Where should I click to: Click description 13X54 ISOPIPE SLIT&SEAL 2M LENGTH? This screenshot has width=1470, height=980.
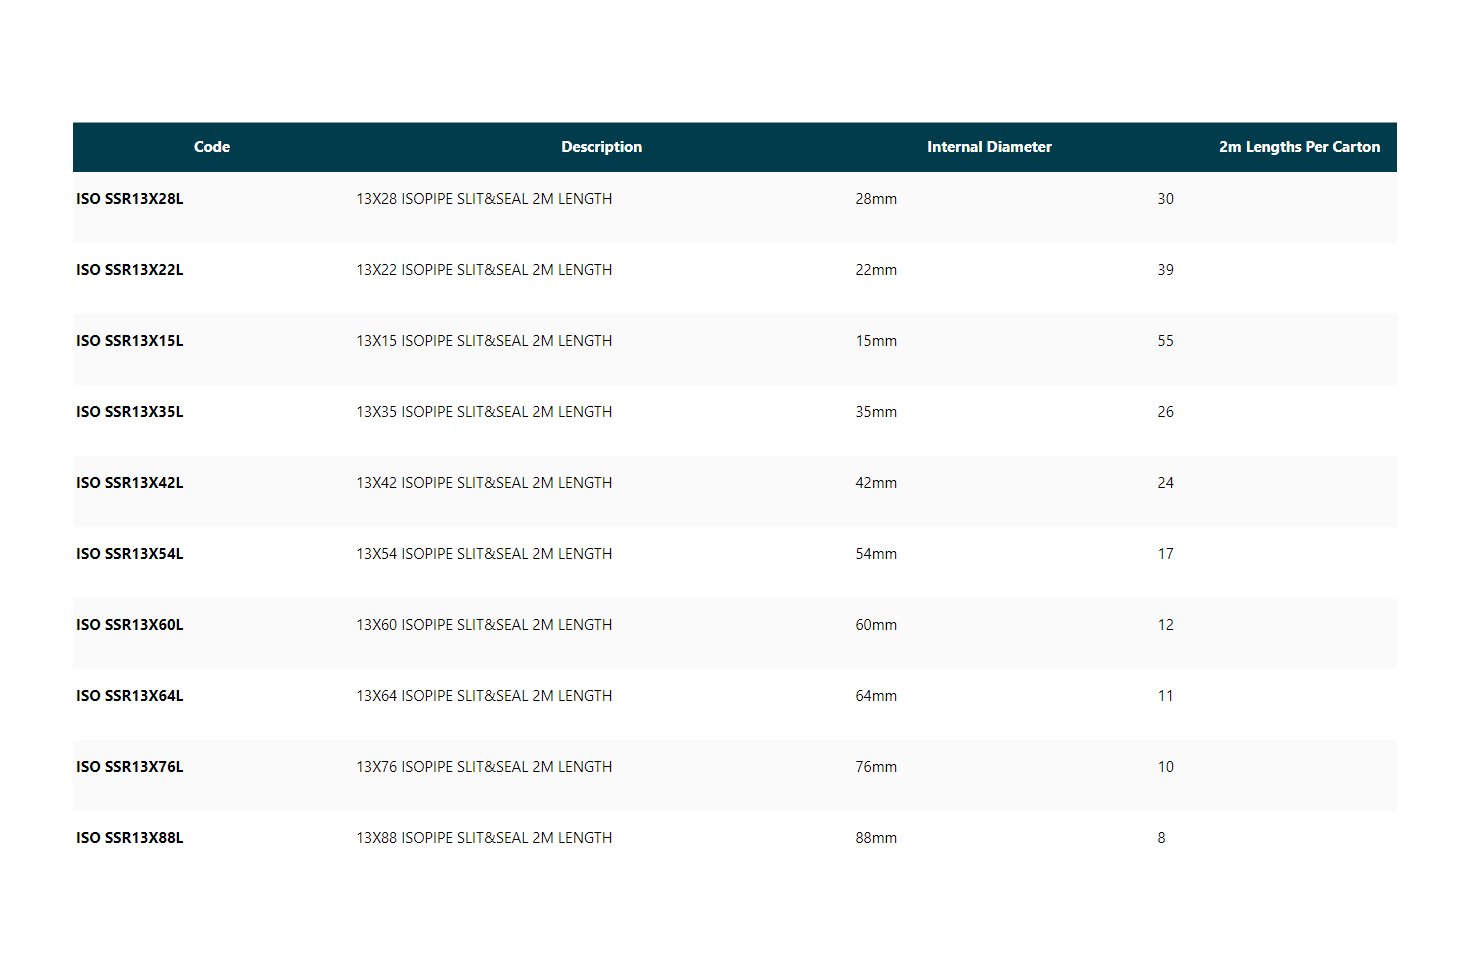484,554
